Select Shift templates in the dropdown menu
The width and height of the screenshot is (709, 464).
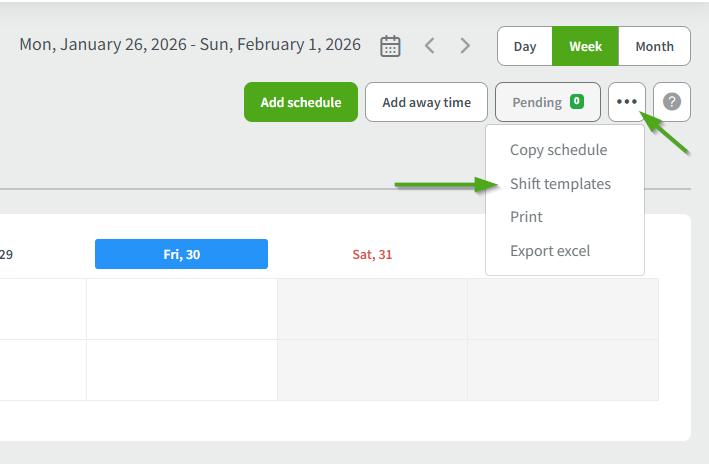tap(560, 184)
